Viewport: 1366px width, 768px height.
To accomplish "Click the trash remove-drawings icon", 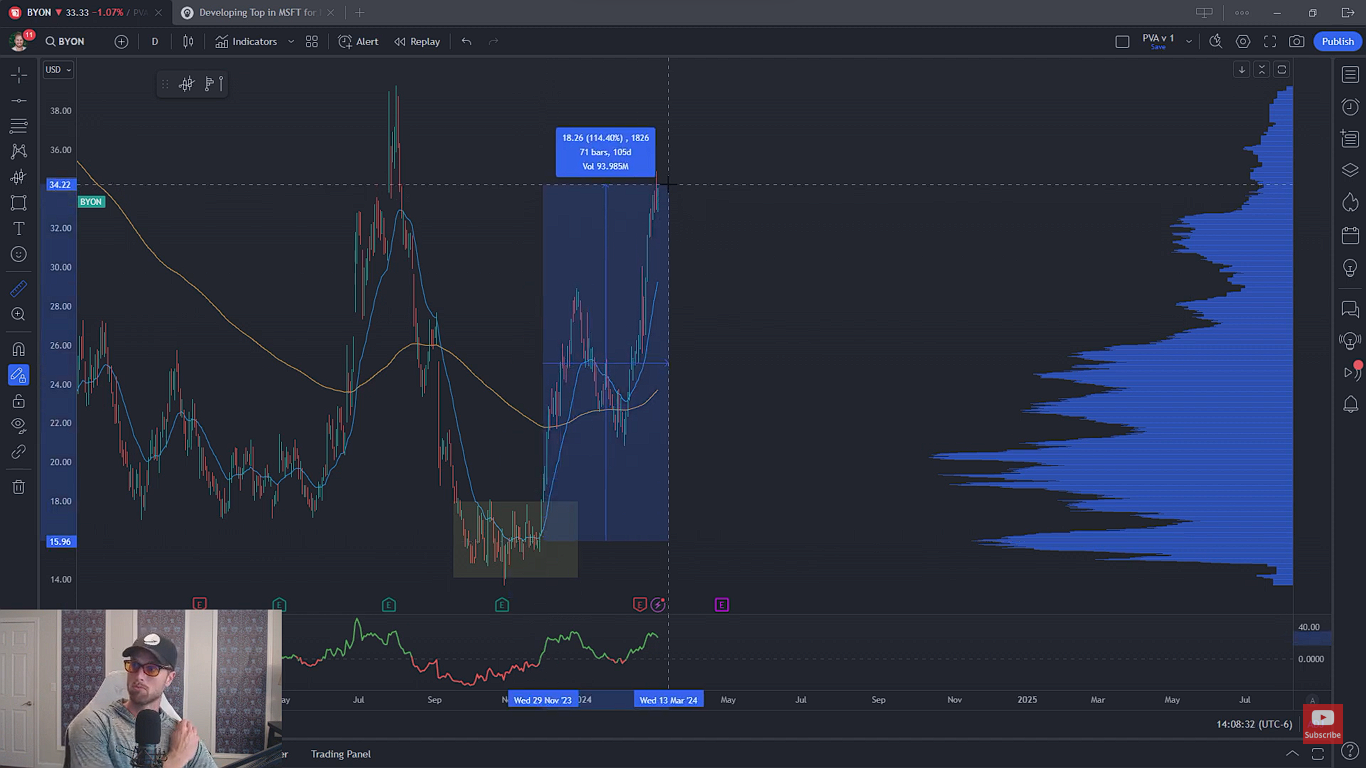I will click(18, 487).
